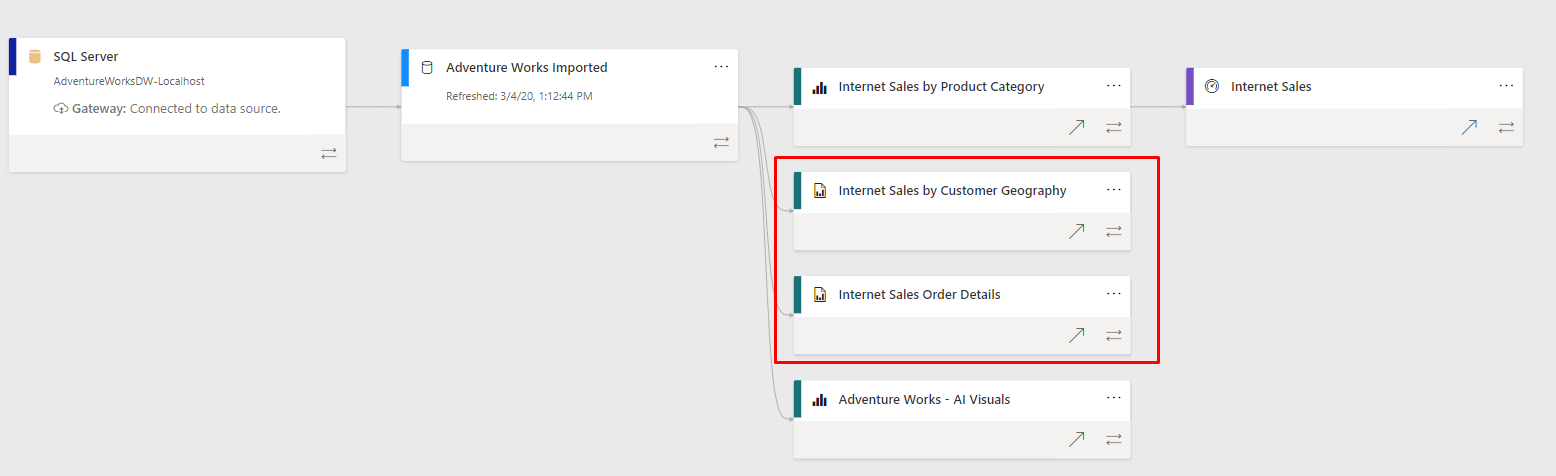
Task: Click the Internet Sales by Product Category report icon
Action: click(x=820, y=87)
